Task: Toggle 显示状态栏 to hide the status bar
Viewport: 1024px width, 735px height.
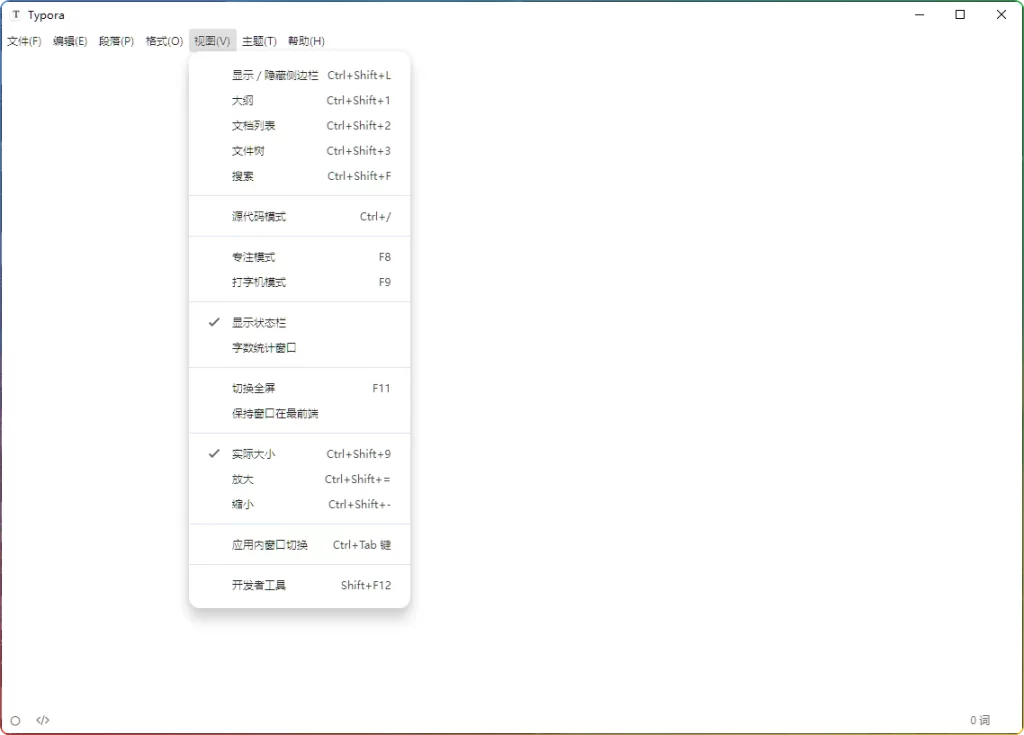Action: pyautogui.click(x=257, y=321)
